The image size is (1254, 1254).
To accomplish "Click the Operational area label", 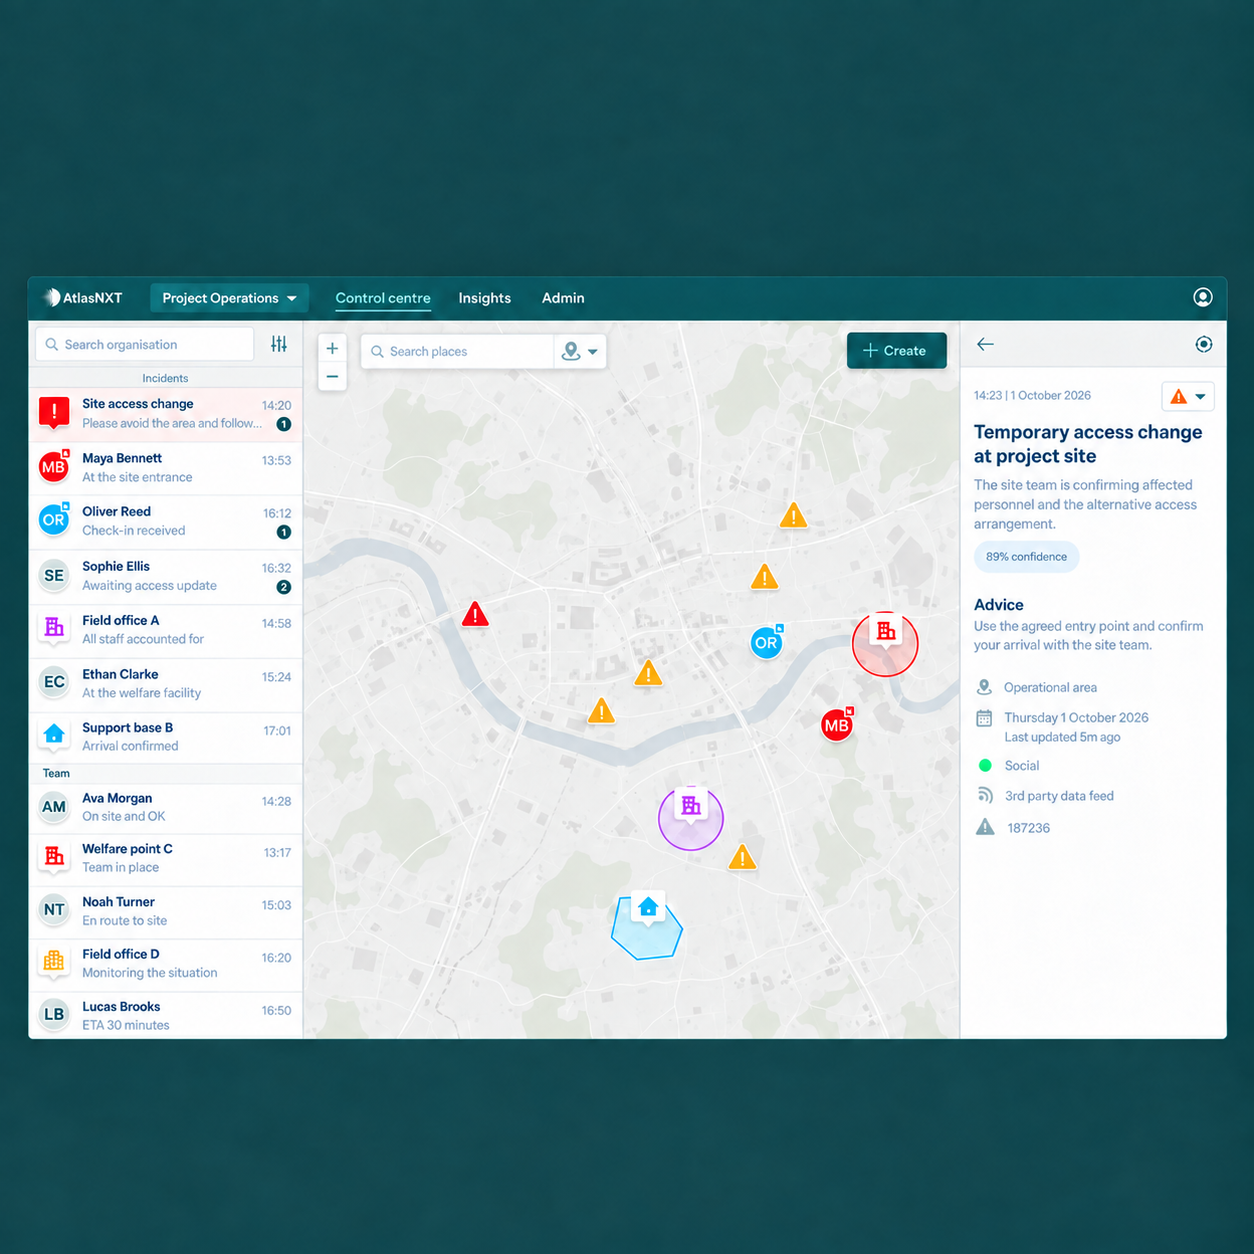I will 1050,687.
